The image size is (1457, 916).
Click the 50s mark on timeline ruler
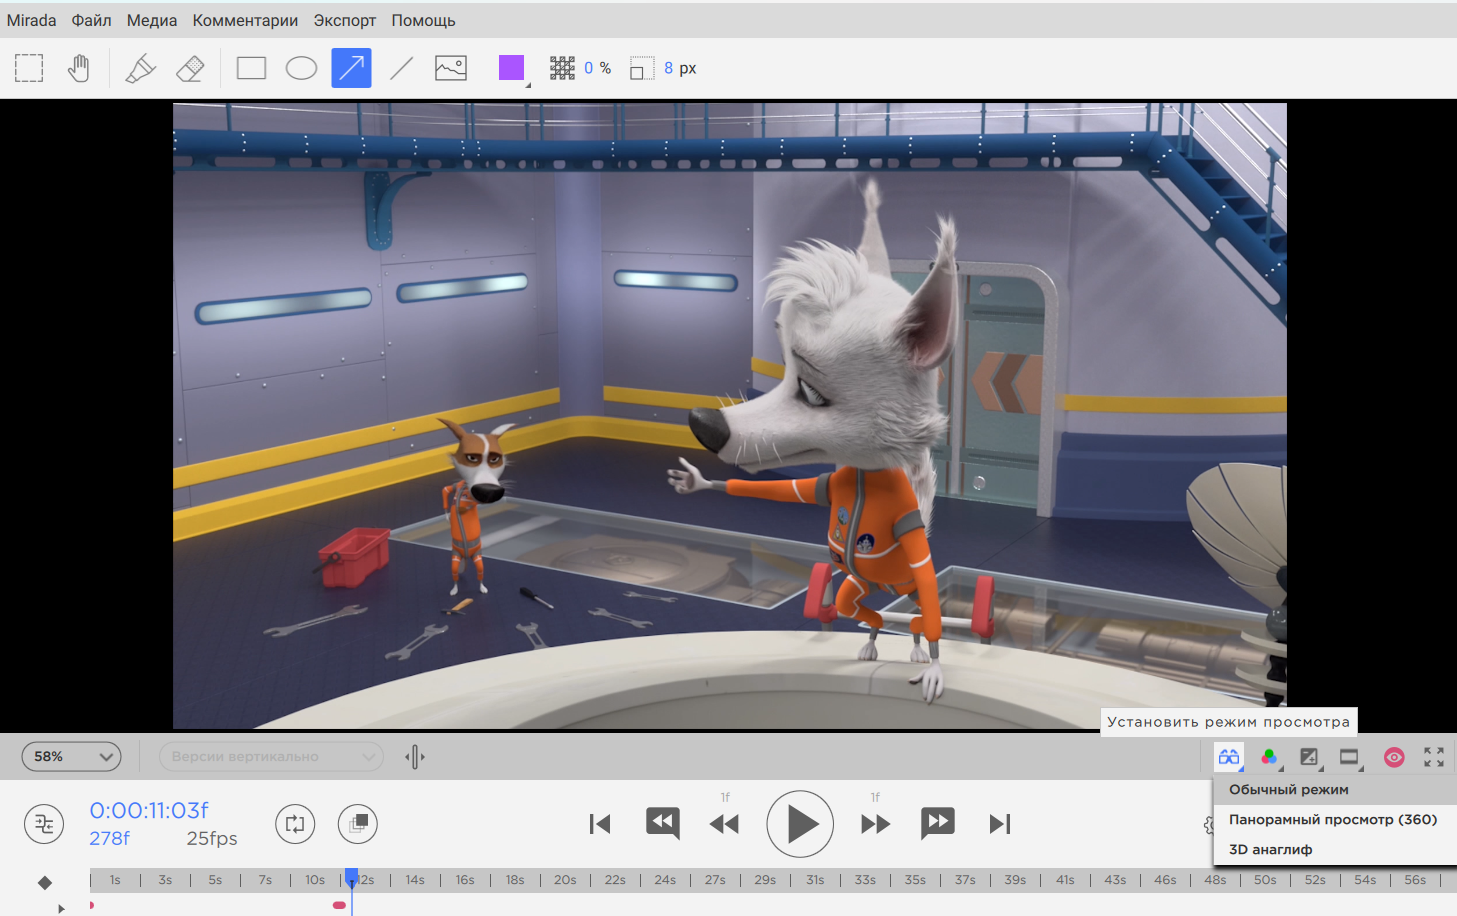point(1265,880)
